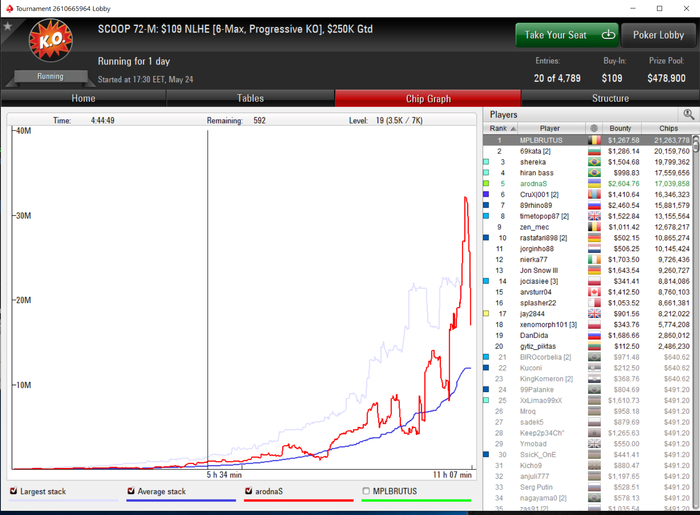Click timetopop87's UK flag icon
This screenshot has height=515, width=700.
click(x=594, y=216)
